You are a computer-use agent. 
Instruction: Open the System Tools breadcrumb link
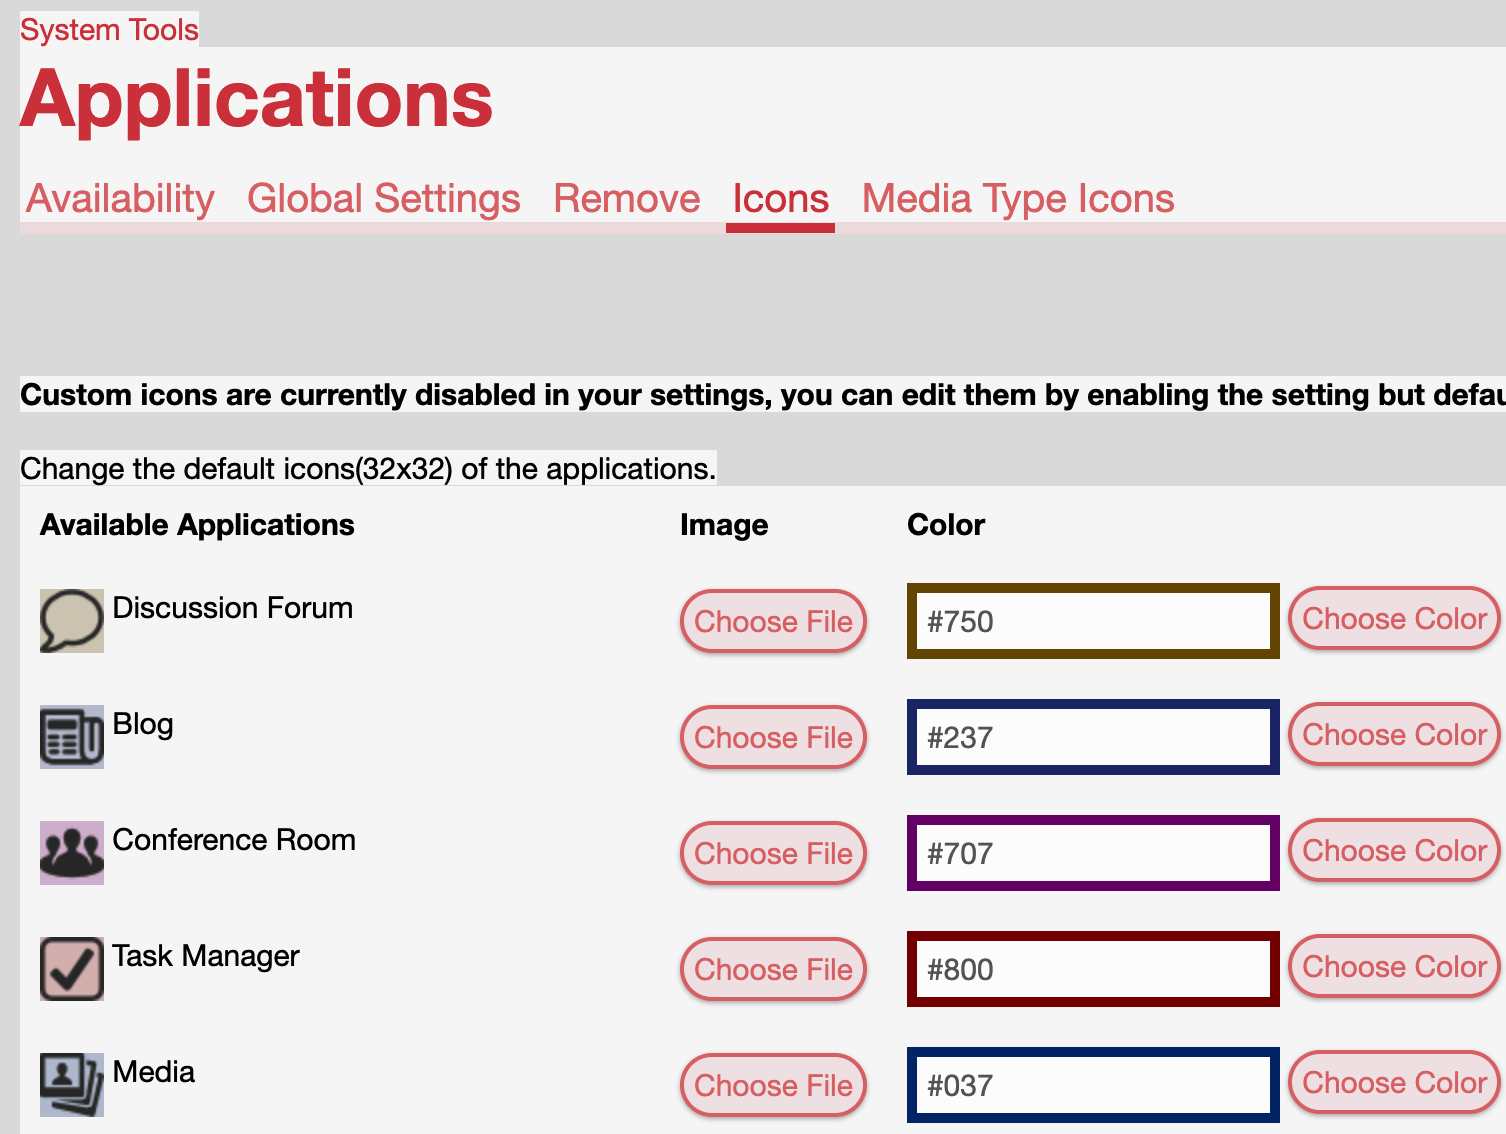pos(110,30)
